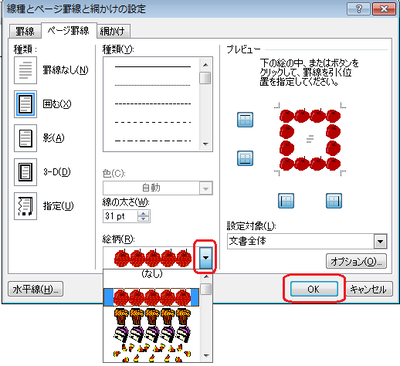This screenshot has height=366, width=400.
Task: Click the 3-D(D) label text
Action: tap(57, 172)
